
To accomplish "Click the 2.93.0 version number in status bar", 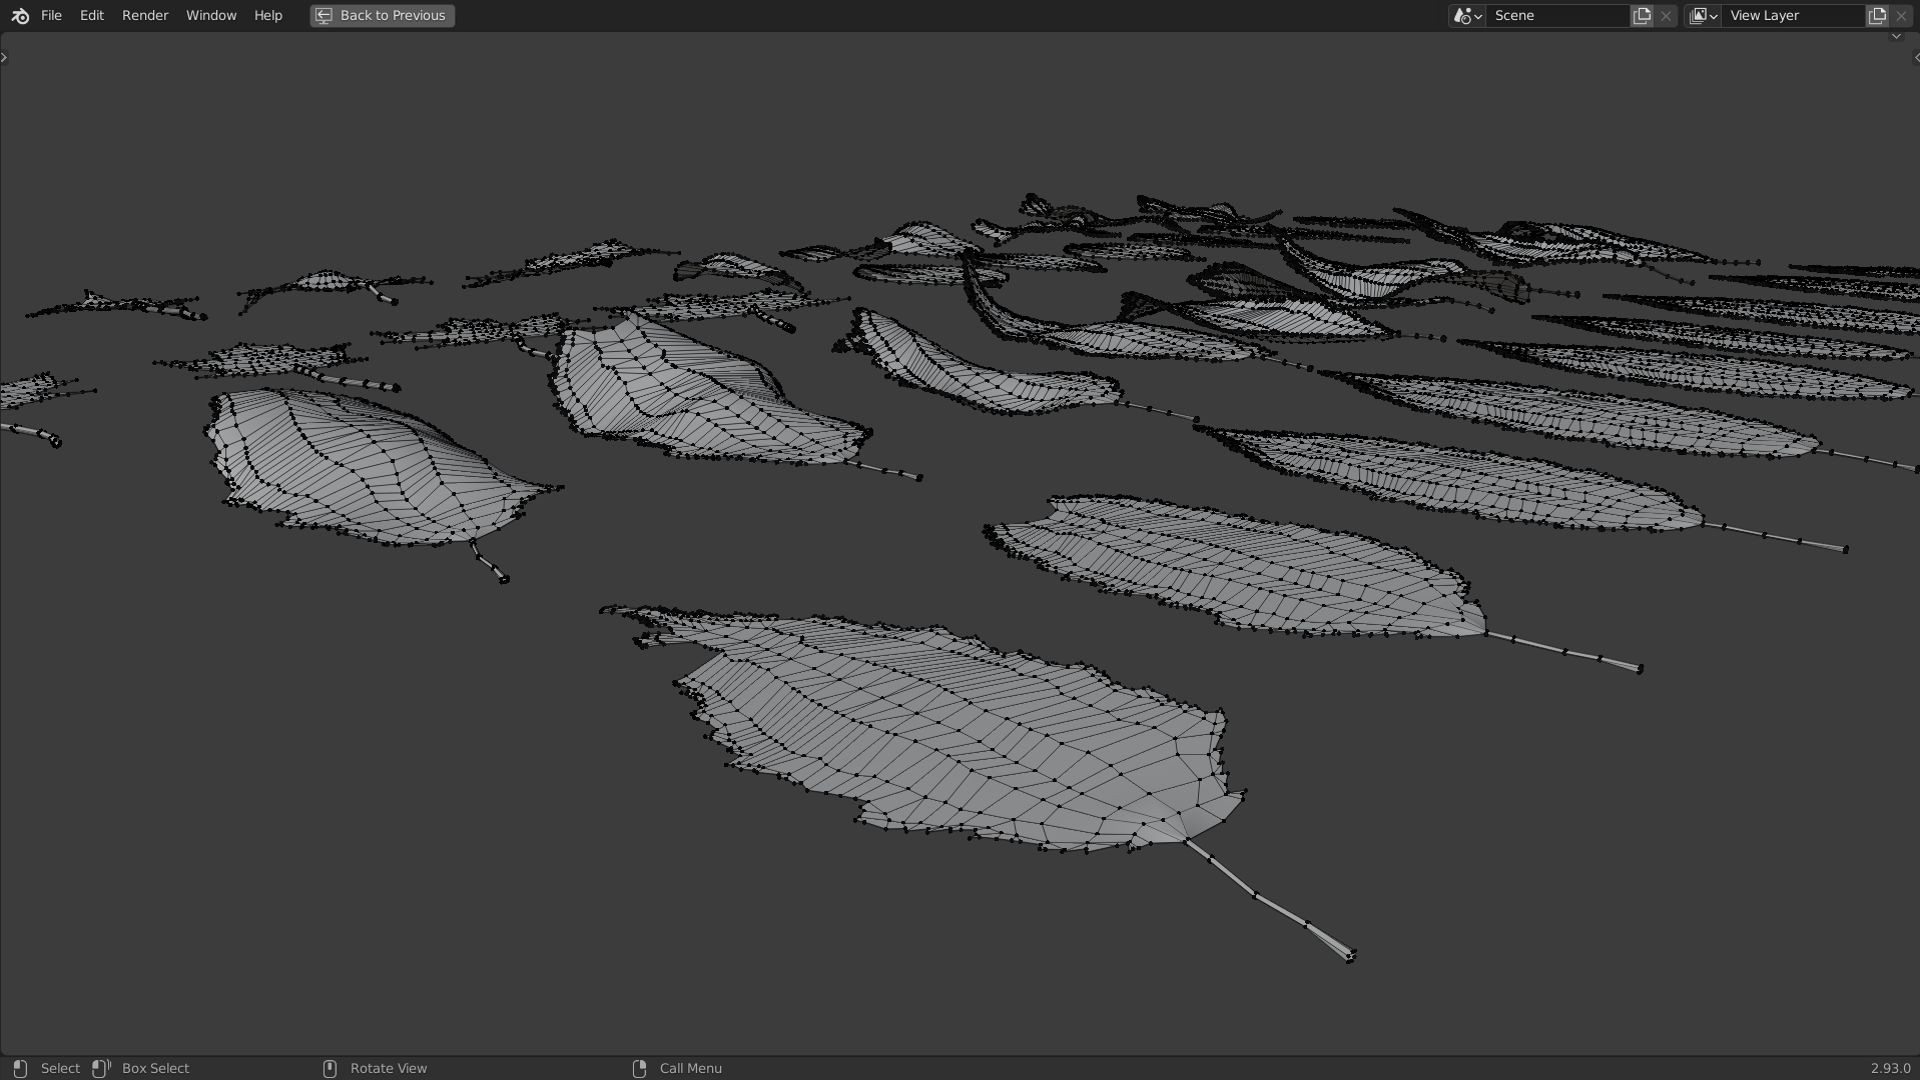I will pos(1890,1068).
